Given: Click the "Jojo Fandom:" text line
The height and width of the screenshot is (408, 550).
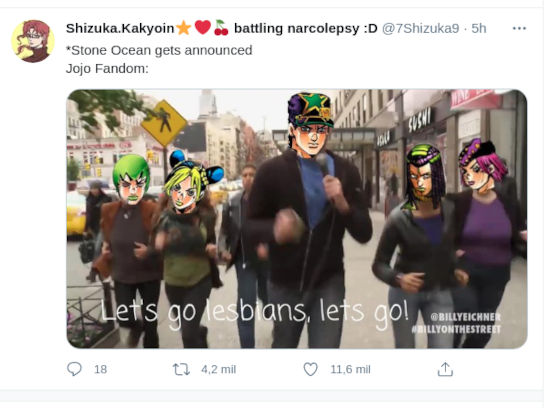Looking at the screenshot, I should (107, 68).
